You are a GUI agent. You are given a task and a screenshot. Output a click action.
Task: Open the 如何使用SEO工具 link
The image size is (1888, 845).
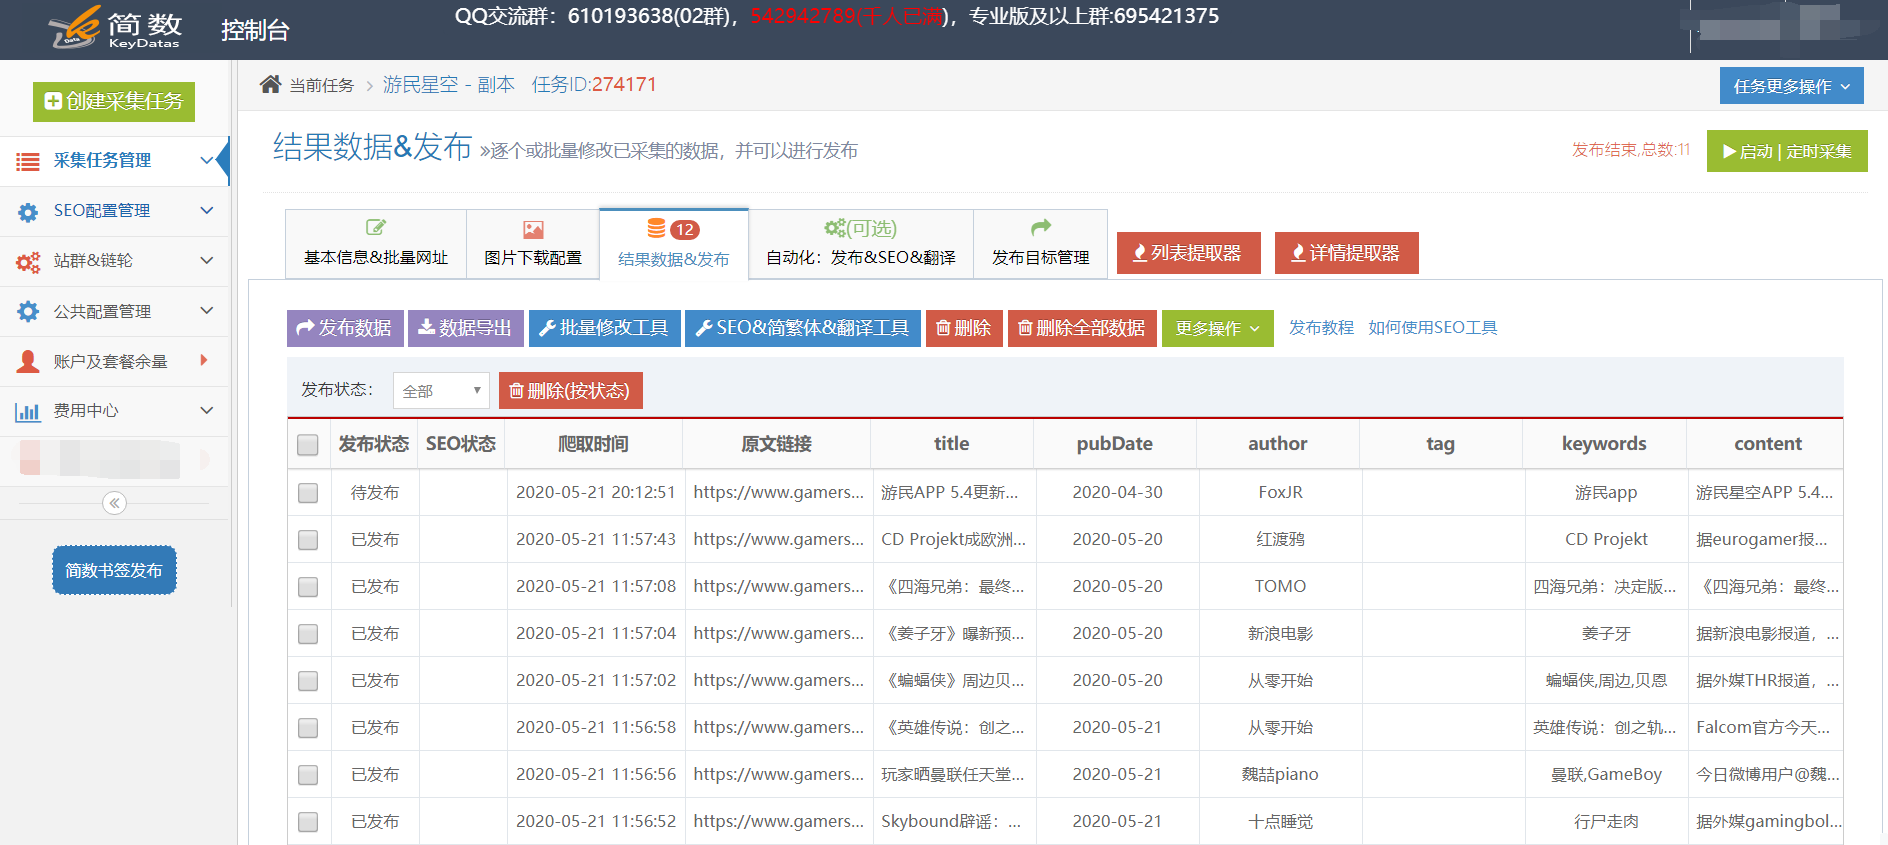pyautogui.click(x=1432, y=328)
